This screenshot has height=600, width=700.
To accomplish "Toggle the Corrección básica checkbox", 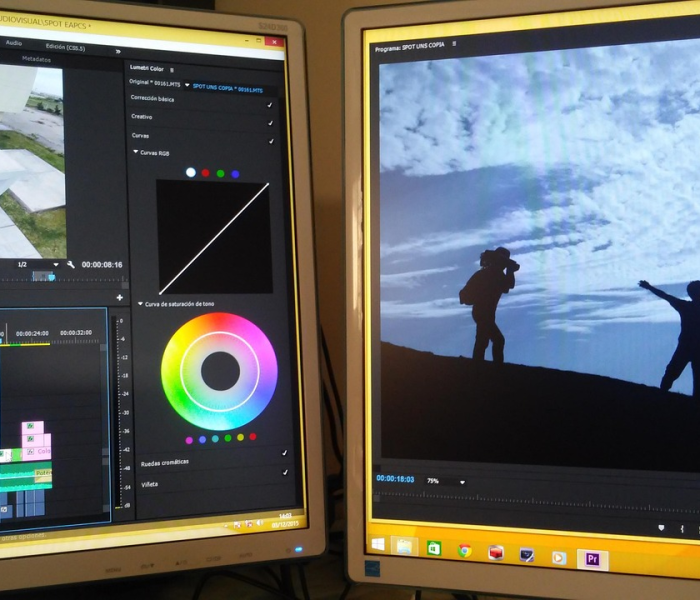I will point(270,101).
